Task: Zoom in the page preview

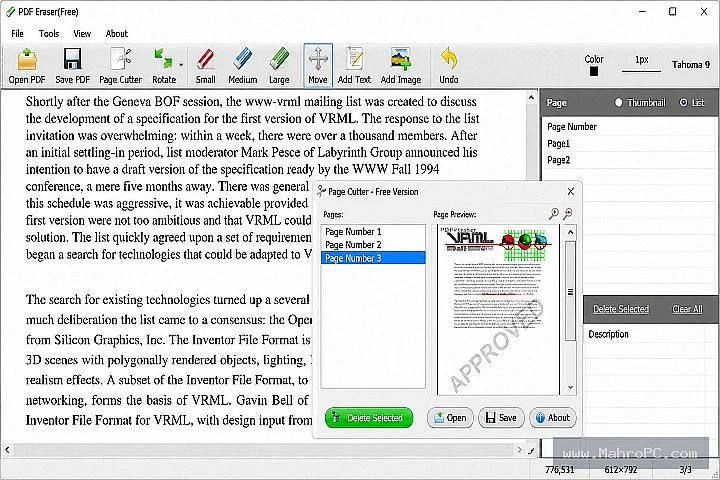Action: 554,214
